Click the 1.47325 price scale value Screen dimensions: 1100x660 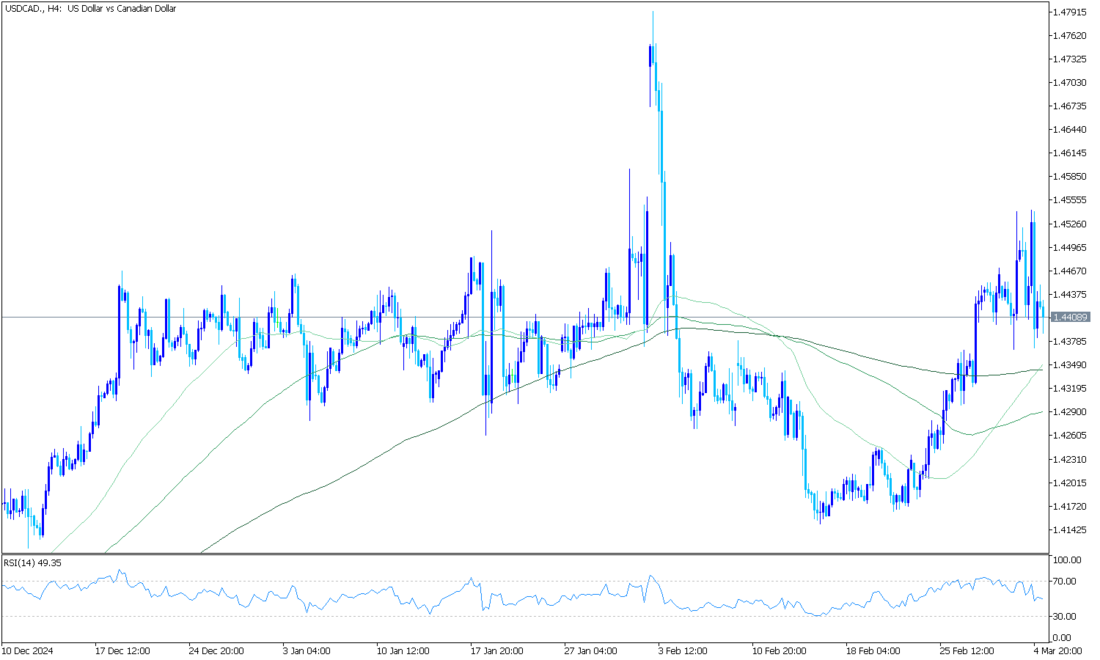[x=1069, y=59]
